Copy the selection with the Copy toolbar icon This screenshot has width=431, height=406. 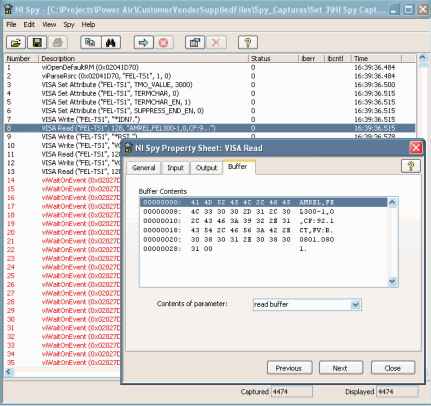(x=90, y=43)
